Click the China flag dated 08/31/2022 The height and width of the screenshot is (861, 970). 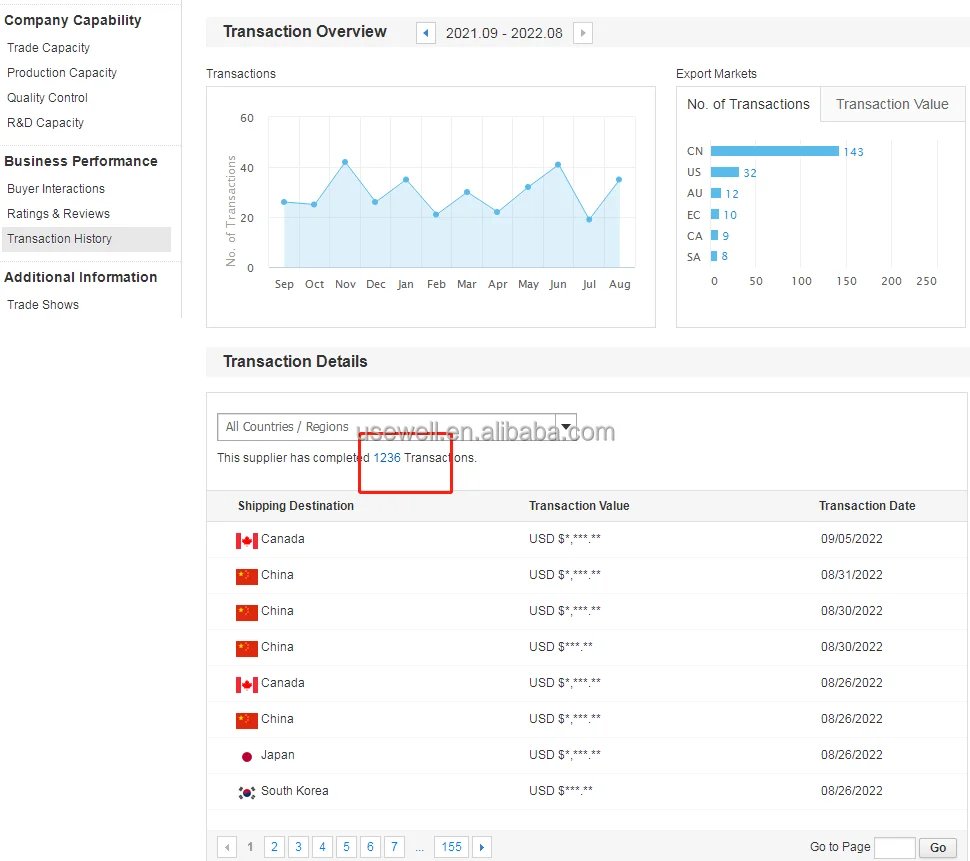coord(247,576)
